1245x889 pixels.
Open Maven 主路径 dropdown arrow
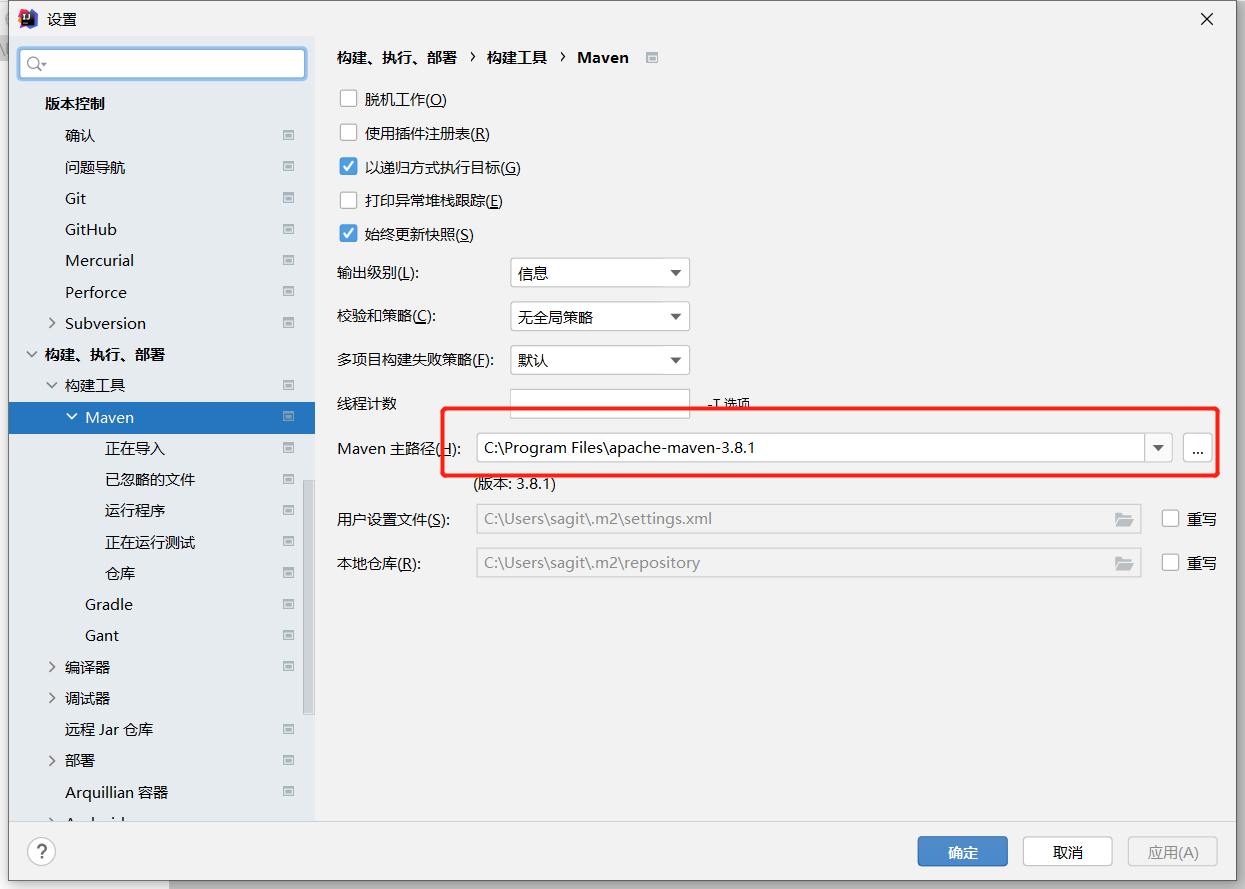1159,448
